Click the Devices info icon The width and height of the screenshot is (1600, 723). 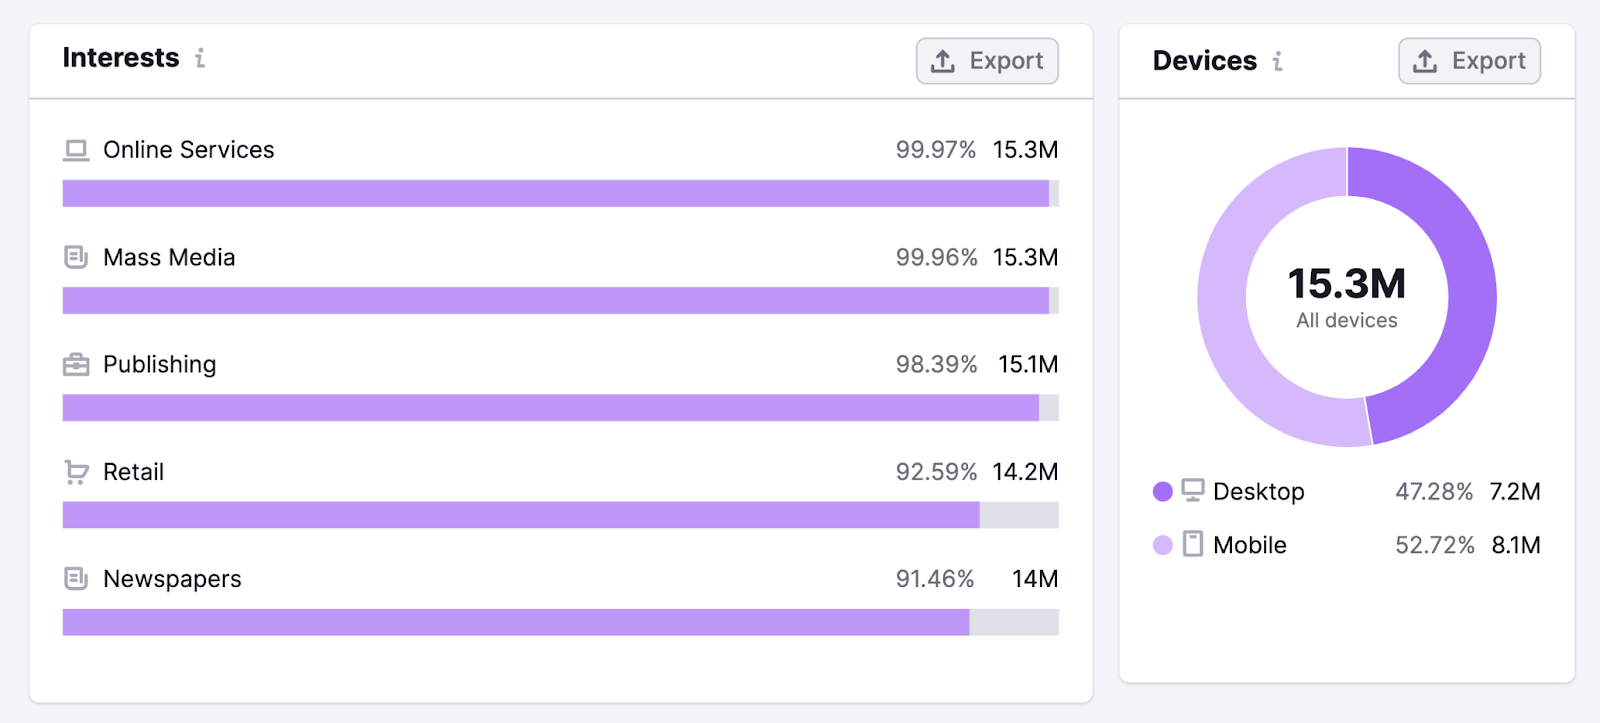1277,61
